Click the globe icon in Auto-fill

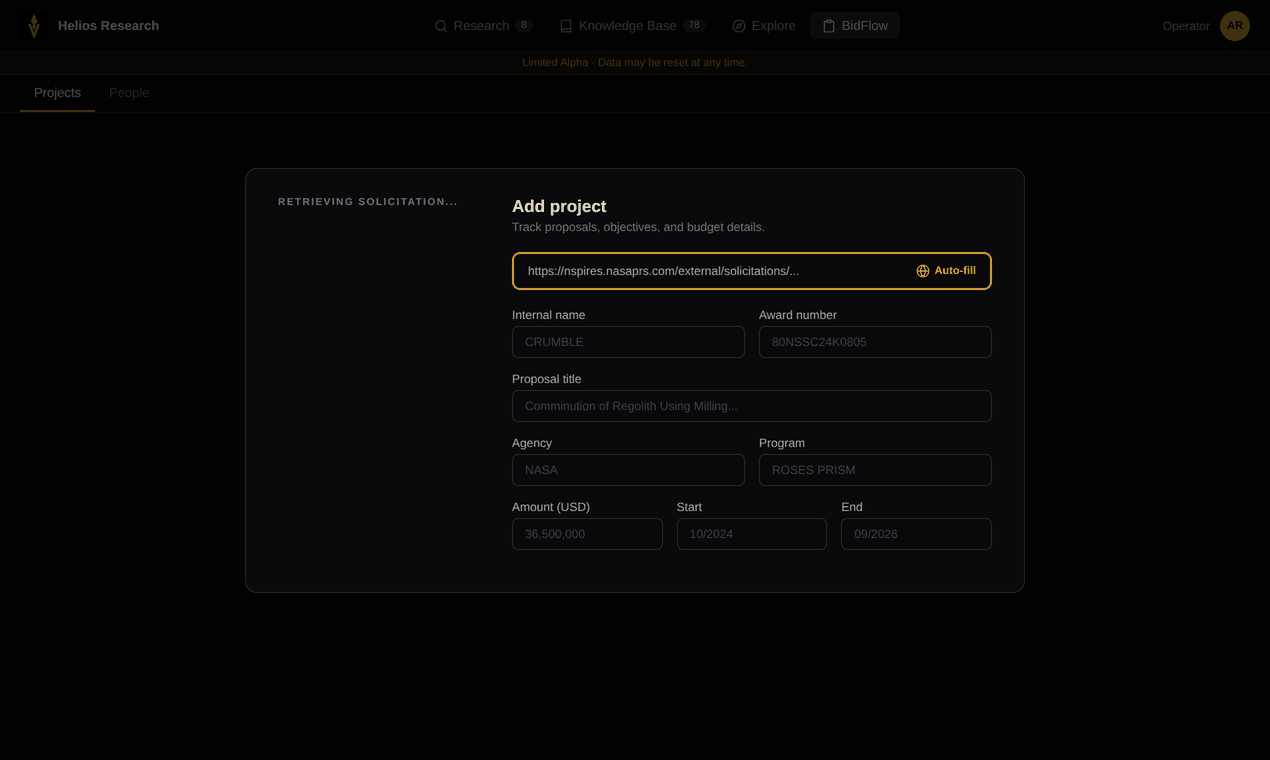click(923, 271)
